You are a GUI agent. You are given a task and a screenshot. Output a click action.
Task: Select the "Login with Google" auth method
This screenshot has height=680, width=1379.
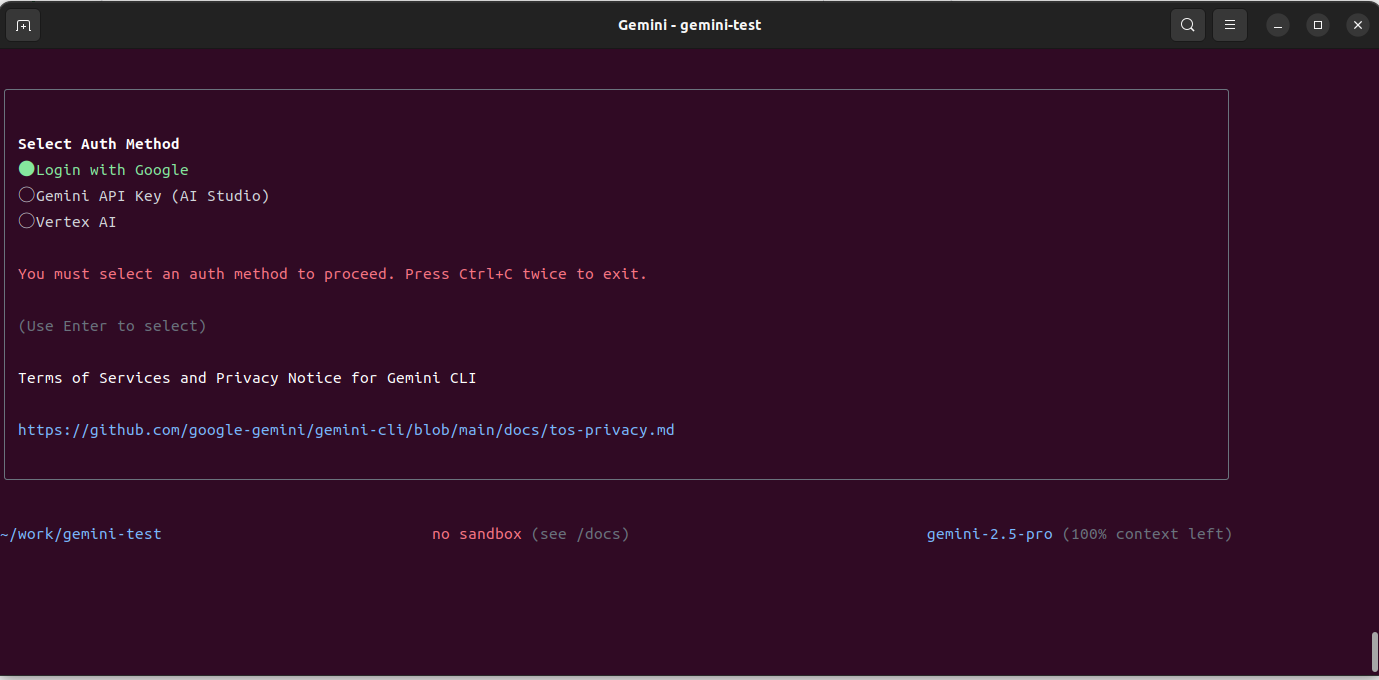tap(103, 169)
